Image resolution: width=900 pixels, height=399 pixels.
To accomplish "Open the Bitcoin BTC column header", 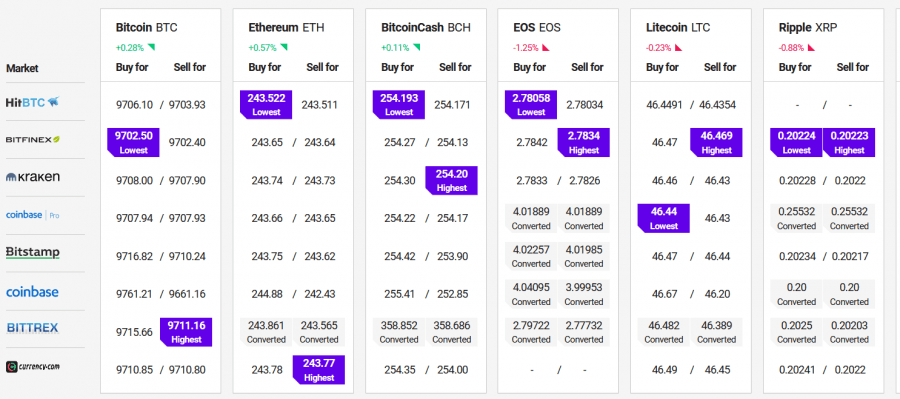I will [x=146, y=27].
